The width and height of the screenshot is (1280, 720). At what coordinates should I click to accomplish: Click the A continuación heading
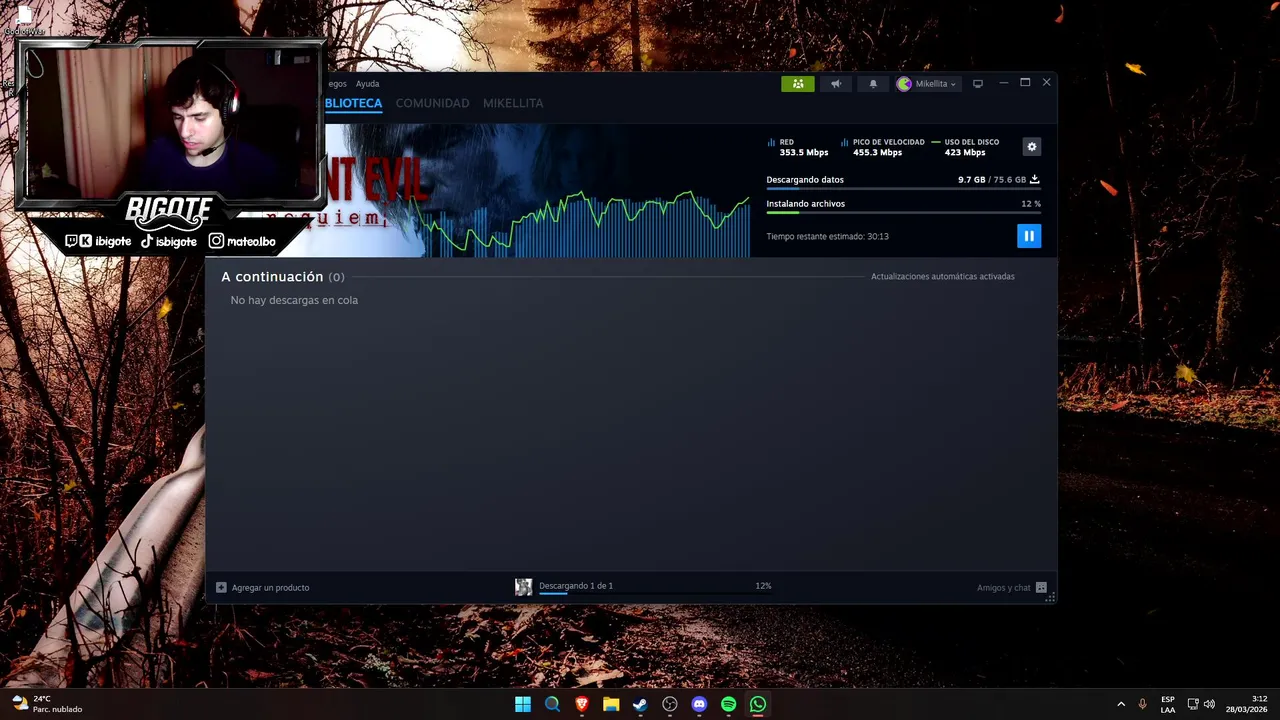pos(272,277)
